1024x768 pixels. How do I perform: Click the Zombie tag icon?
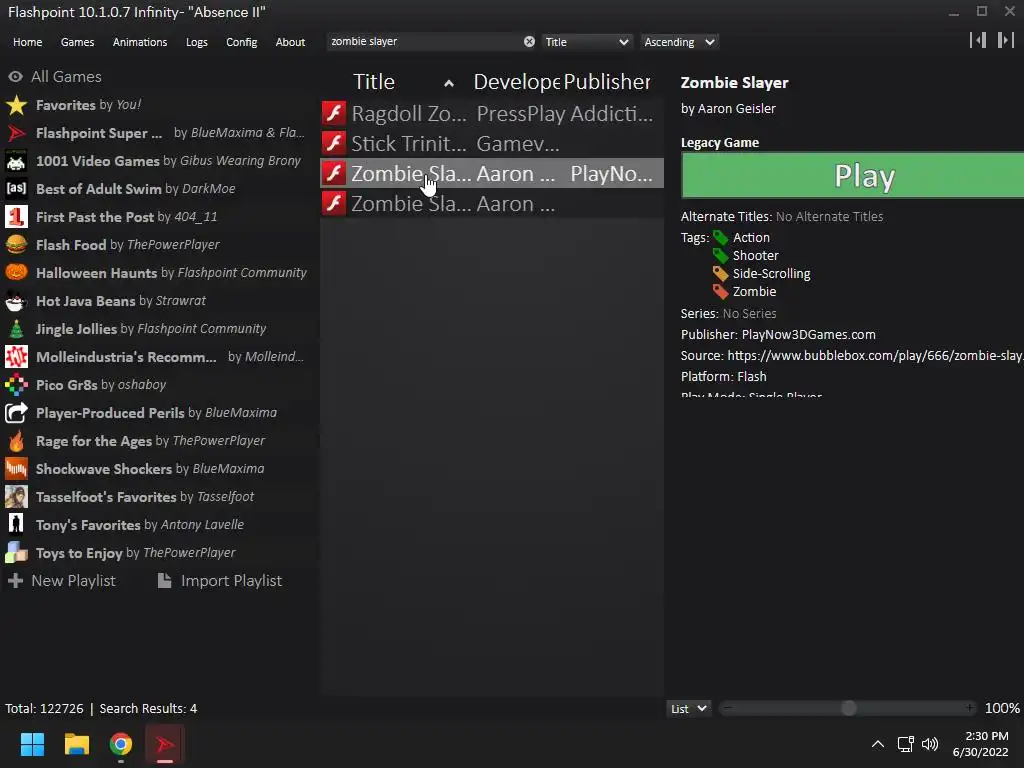(720, 292)
